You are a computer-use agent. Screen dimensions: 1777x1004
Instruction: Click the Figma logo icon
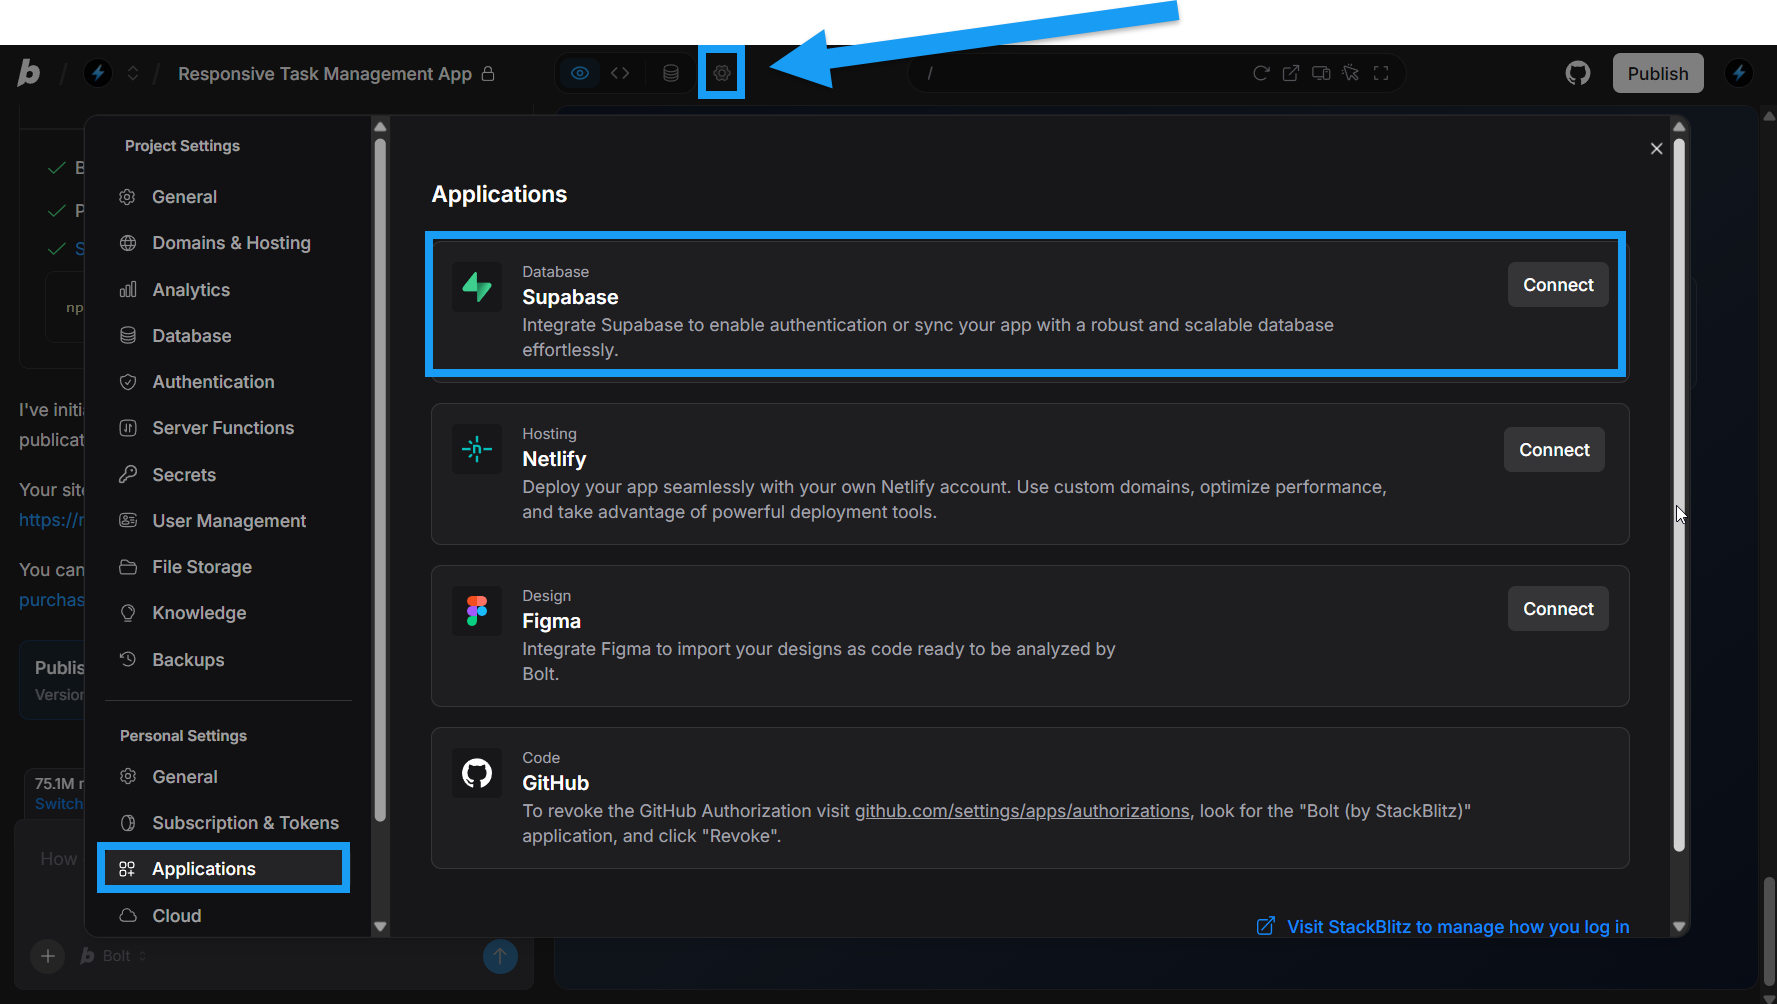477,611
